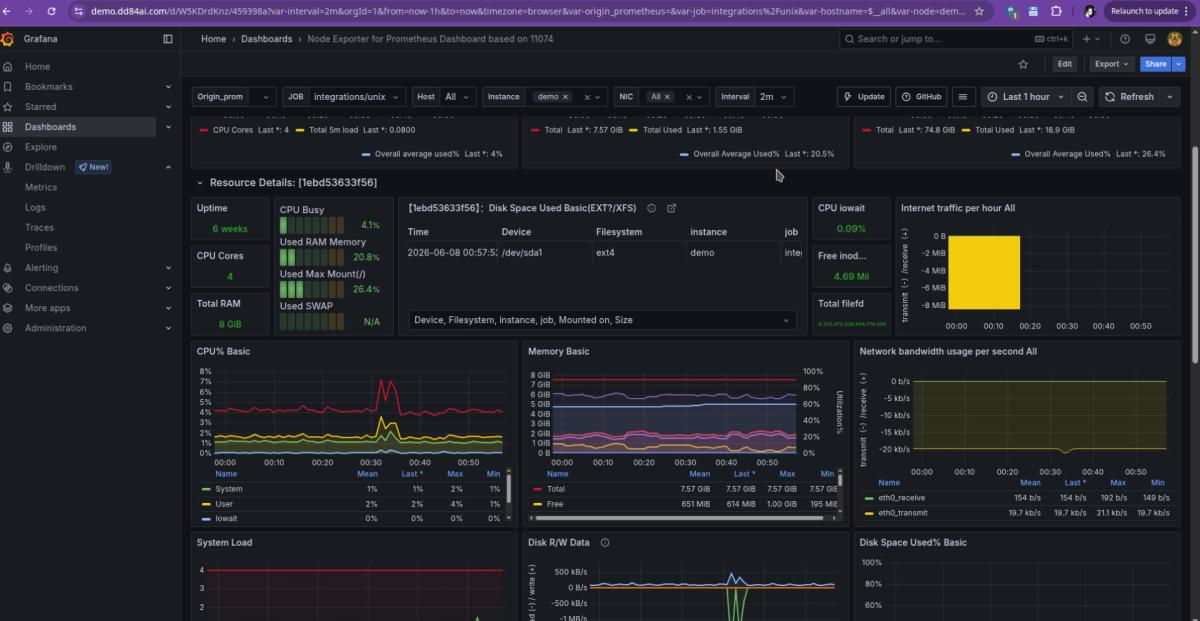
Task: Click the Administration gear icon in sidebar
Action: click(x=8, y=328)
